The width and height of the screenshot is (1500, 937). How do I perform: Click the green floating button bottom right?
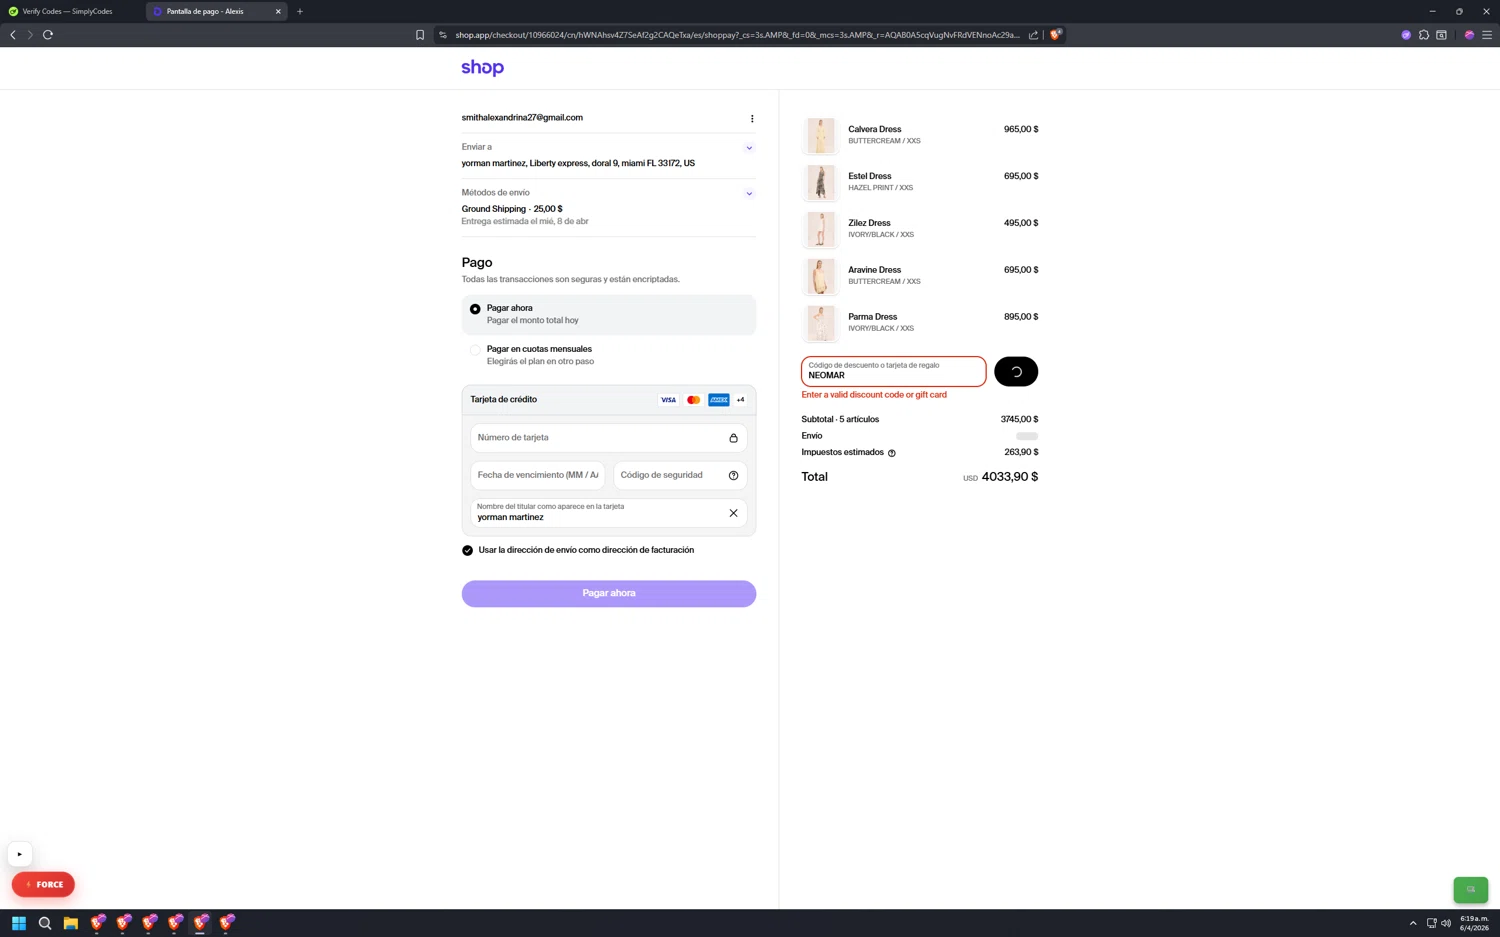coord(1470,889)
